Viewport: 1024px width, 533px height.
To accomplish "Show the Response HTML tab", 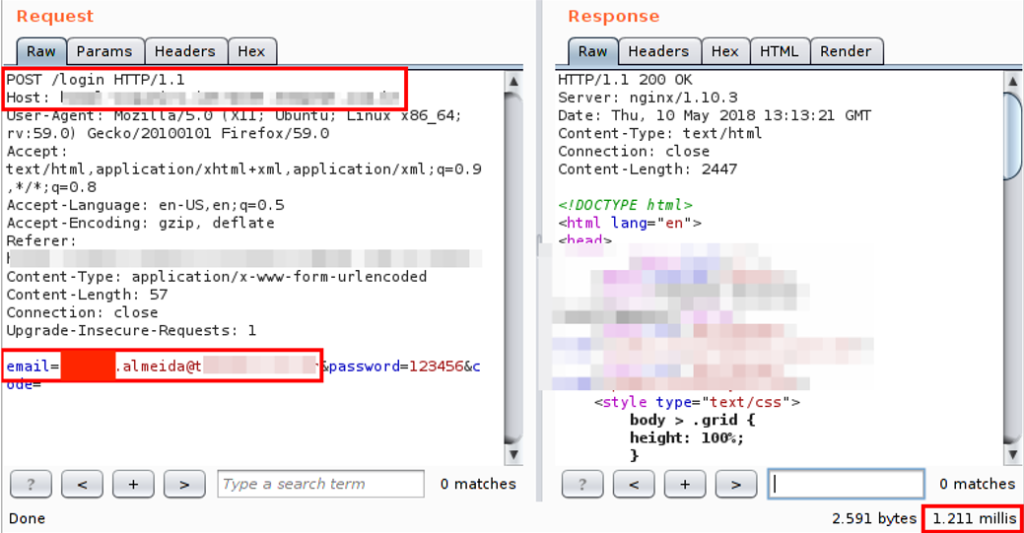I will [779, 51].
